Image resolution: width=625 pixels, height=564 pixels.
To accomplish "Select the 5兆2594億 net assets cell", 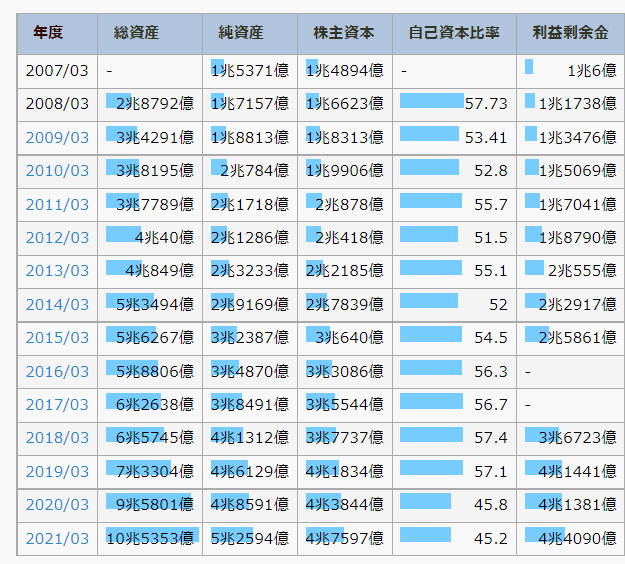I will coord(250,539).
